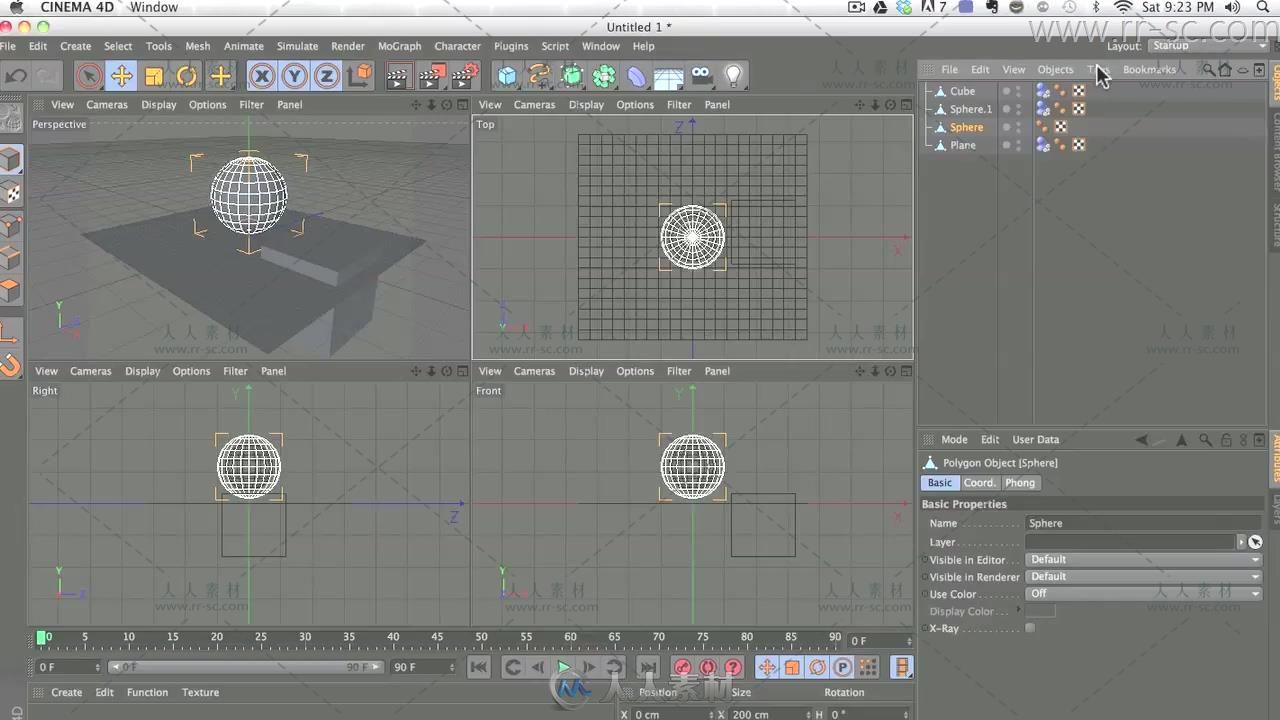Screen dimensions: 1280x720
Task: Open the NURBS generators icon
Action: pos(572,76)
